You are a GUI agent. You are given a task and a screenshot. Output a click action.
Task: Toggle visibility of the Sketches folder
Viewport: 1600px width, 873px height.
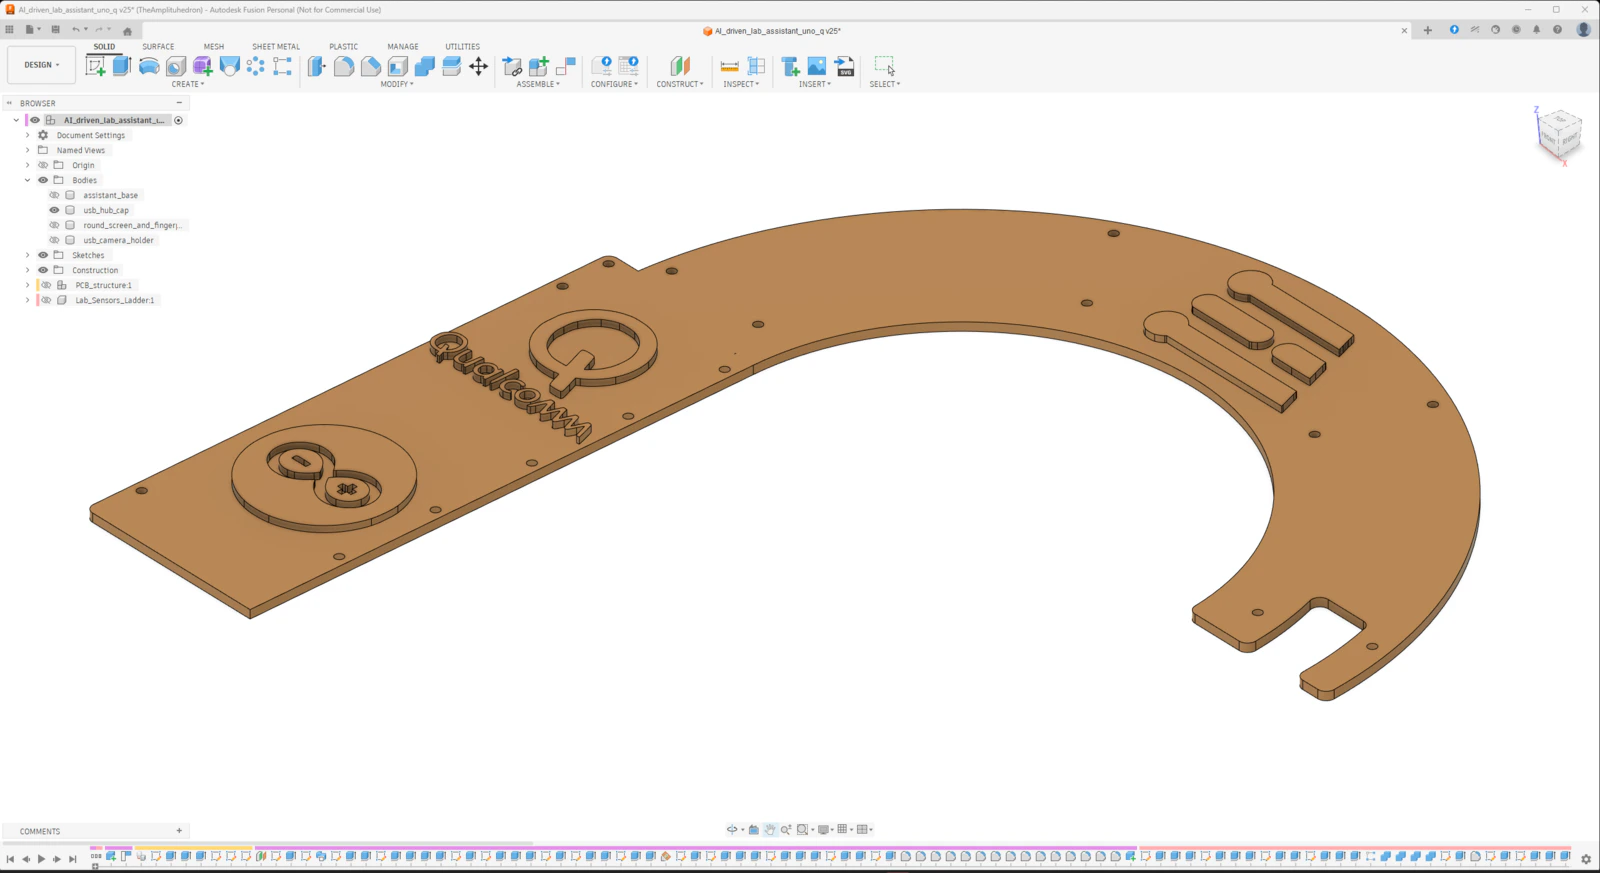coord(43,255)
